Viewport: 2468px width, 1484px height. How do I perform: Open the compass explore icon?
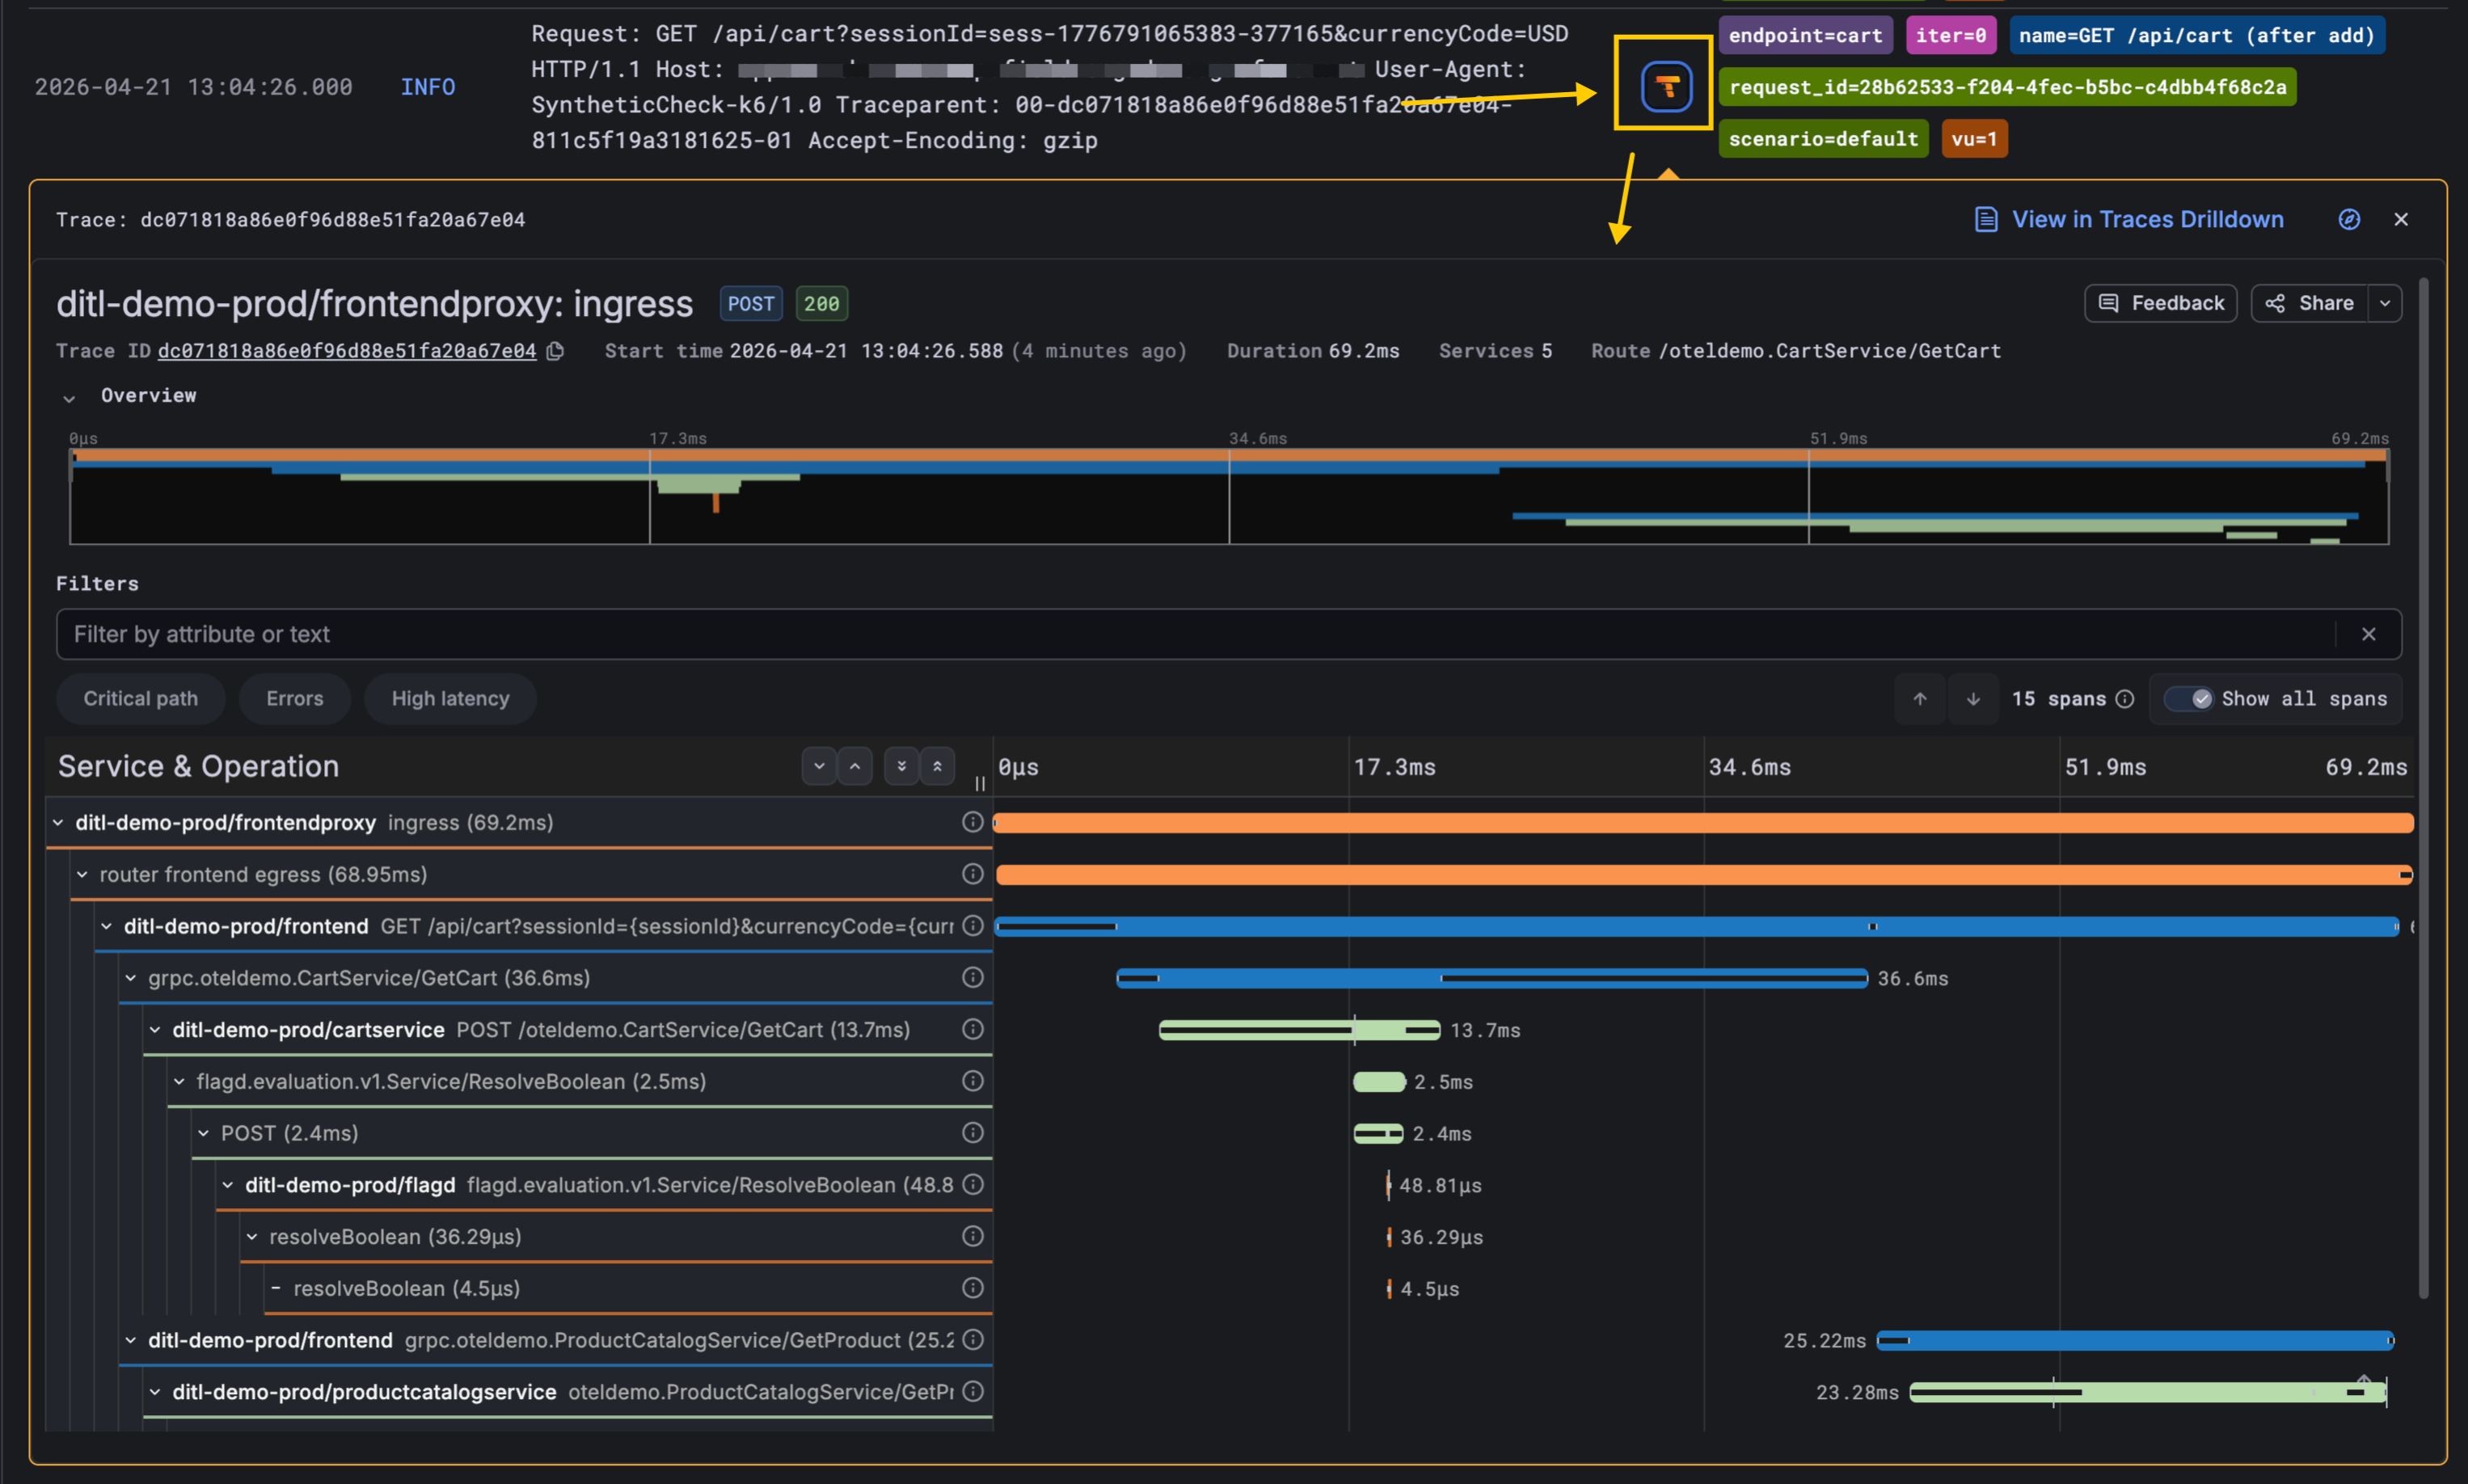click(x=2349, y=219)
